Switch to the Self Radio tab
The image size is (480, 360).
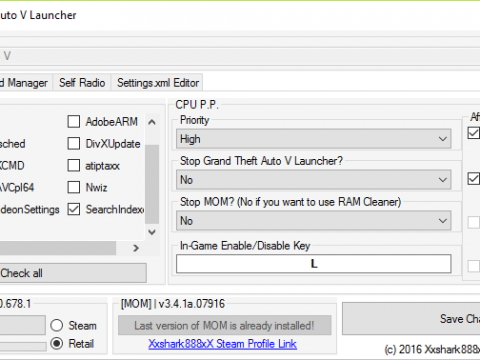click(x=82, y=83)
